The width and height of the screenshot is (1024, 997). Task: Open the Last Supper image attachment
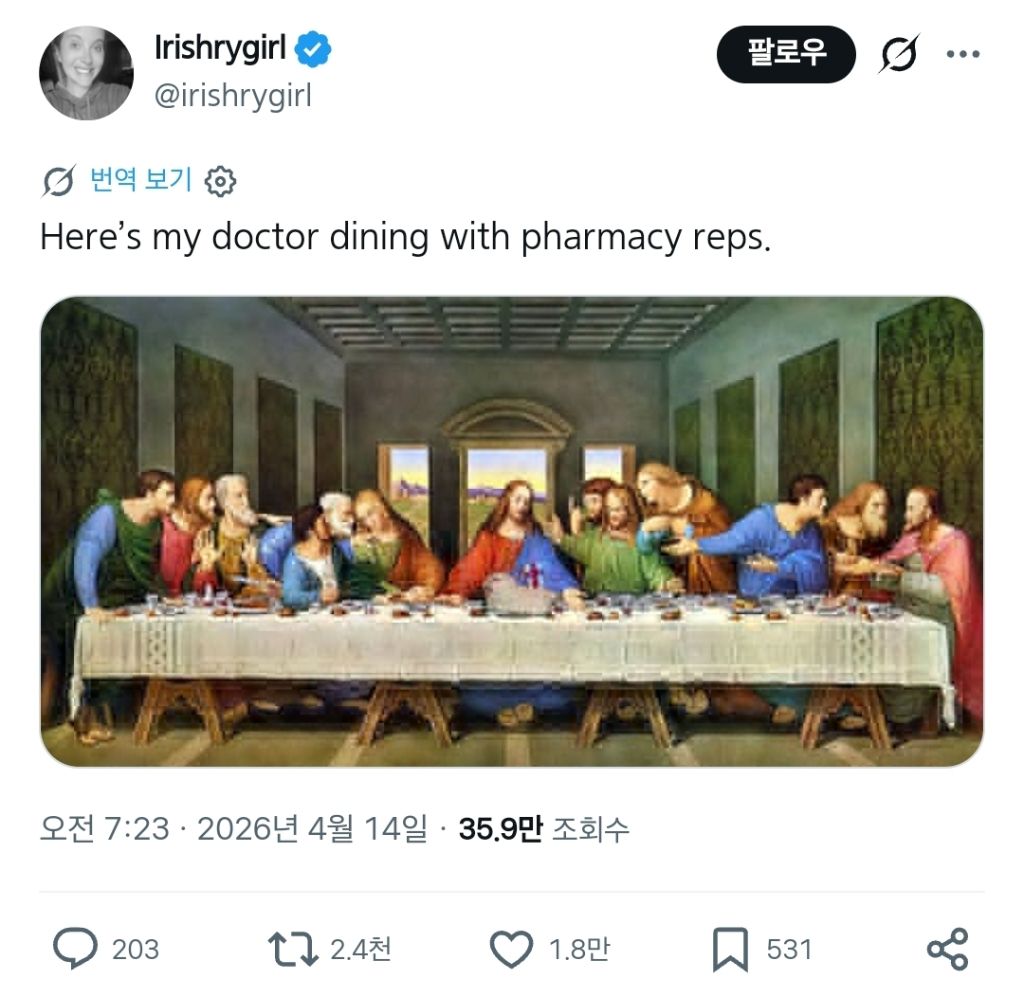(511, 531)
